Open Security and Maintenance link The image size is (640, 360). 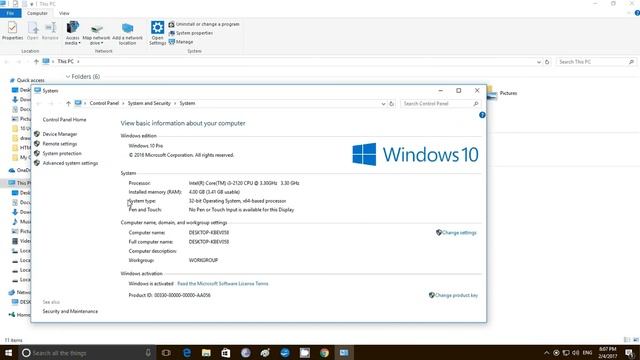pos(70,311)
